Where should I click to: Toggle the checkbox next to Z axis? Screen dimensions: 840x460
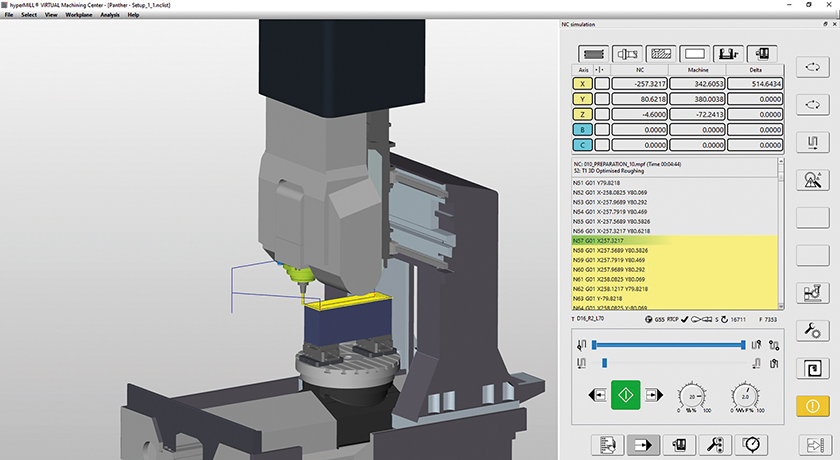pyautogui.click(x=602, y=115)
